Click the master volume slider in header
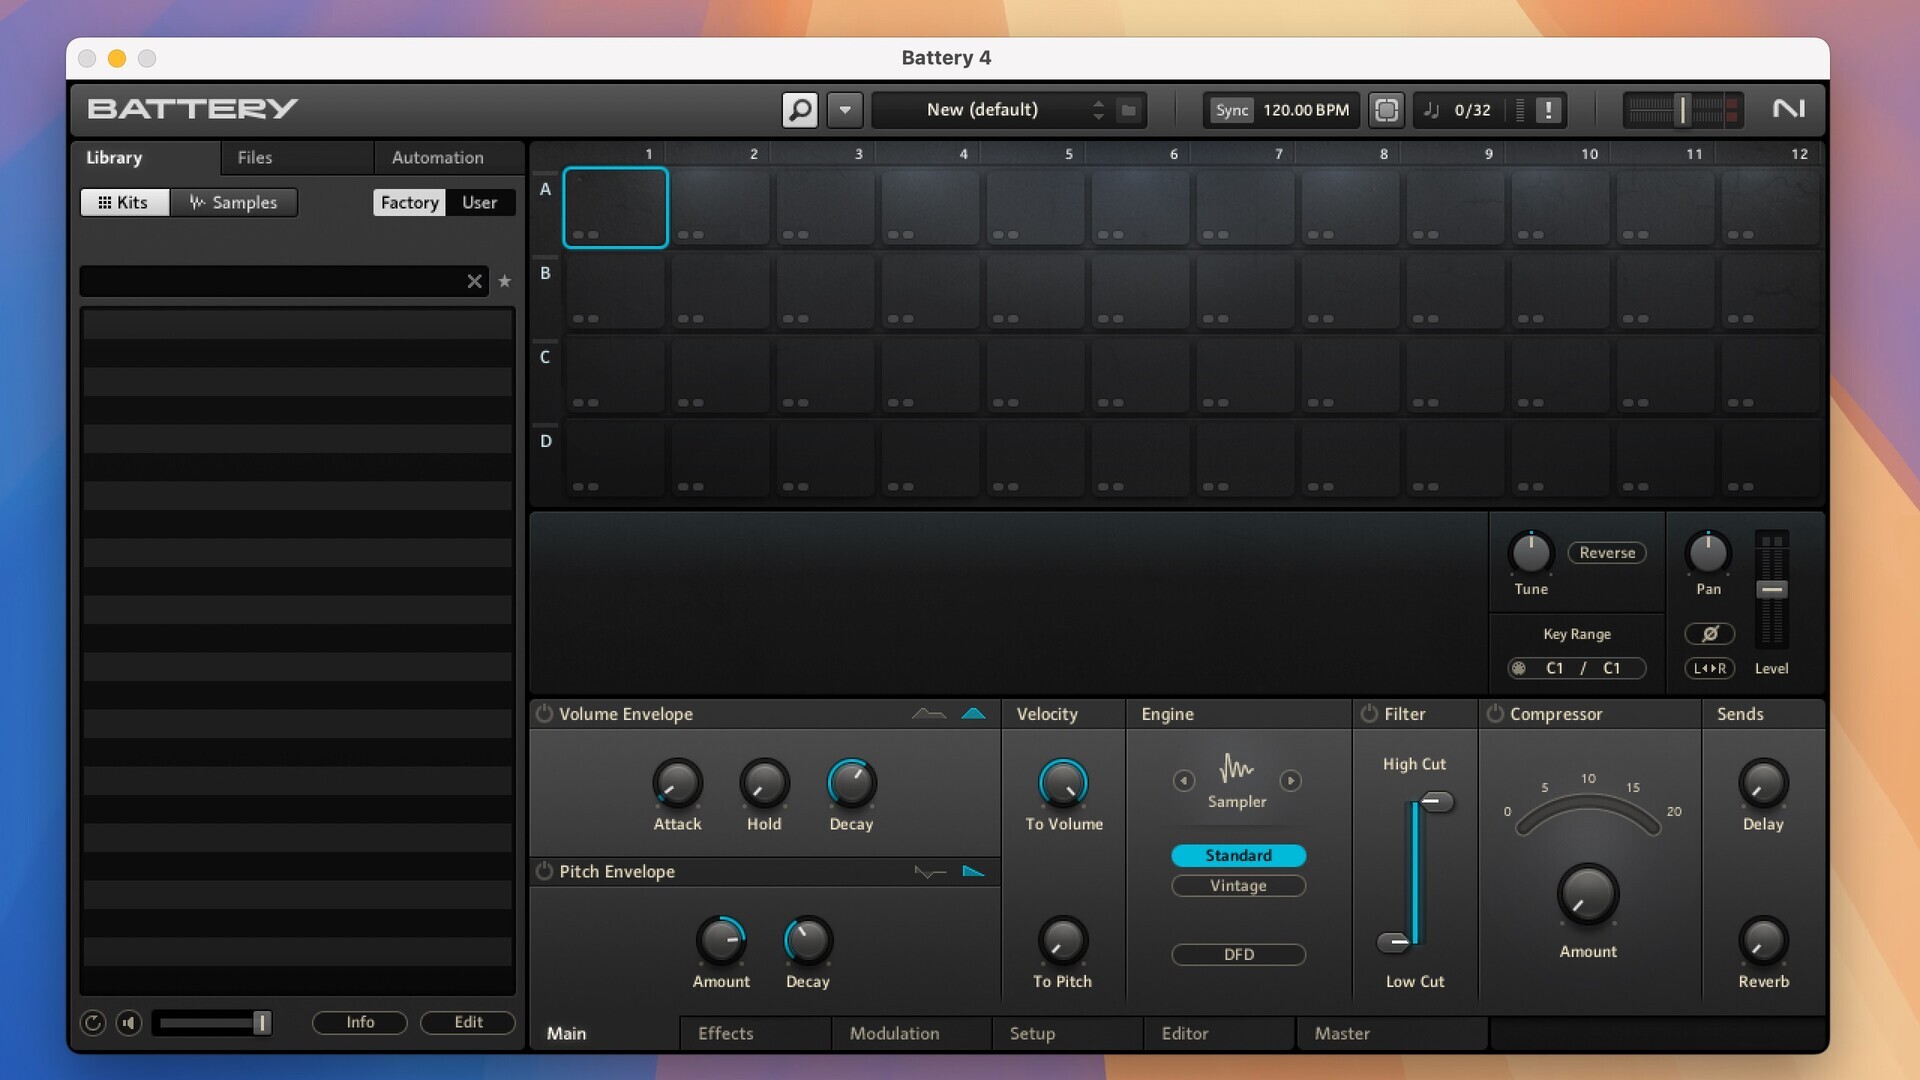This screenshot has width=1920, height=1080. [1682, 110]
